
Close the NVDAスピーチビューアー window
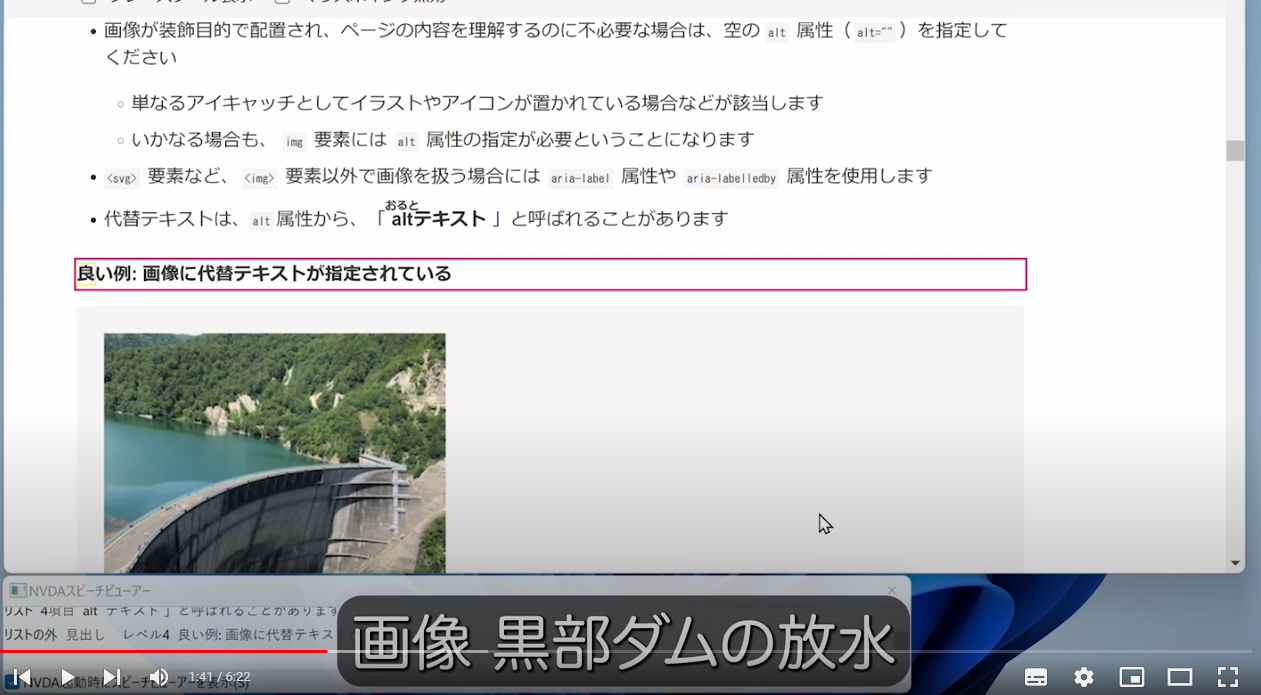pos(891,590)
